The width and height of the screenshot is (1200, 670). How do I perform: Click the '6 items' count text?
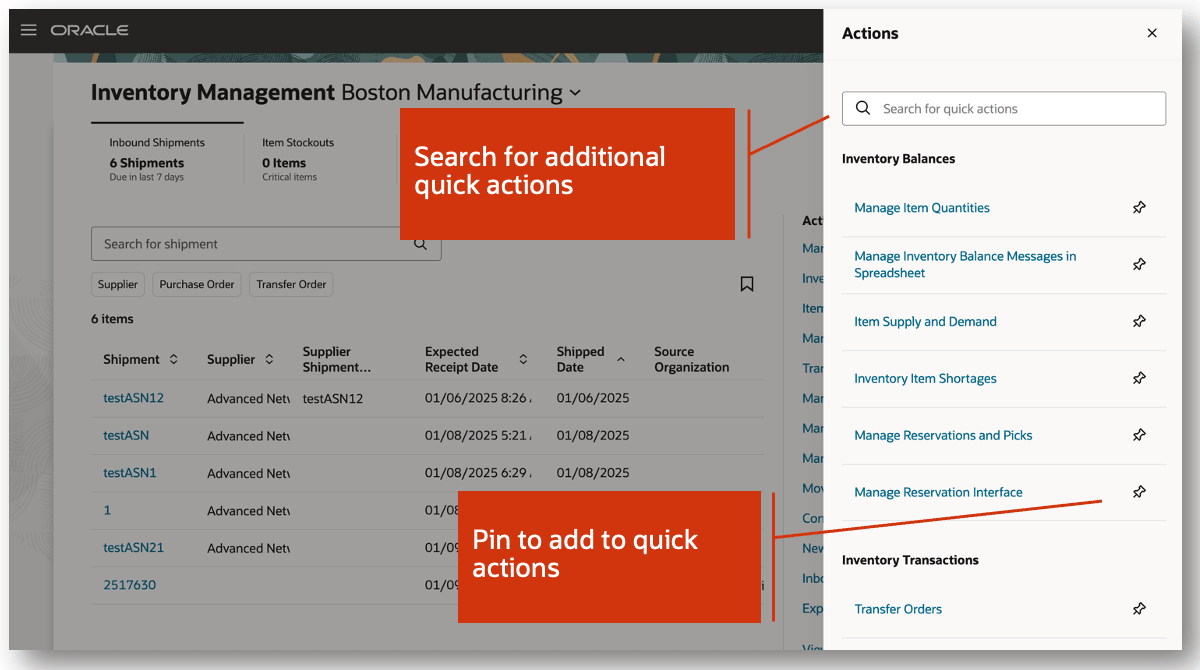pyautogui.click(x=112, y=319)
